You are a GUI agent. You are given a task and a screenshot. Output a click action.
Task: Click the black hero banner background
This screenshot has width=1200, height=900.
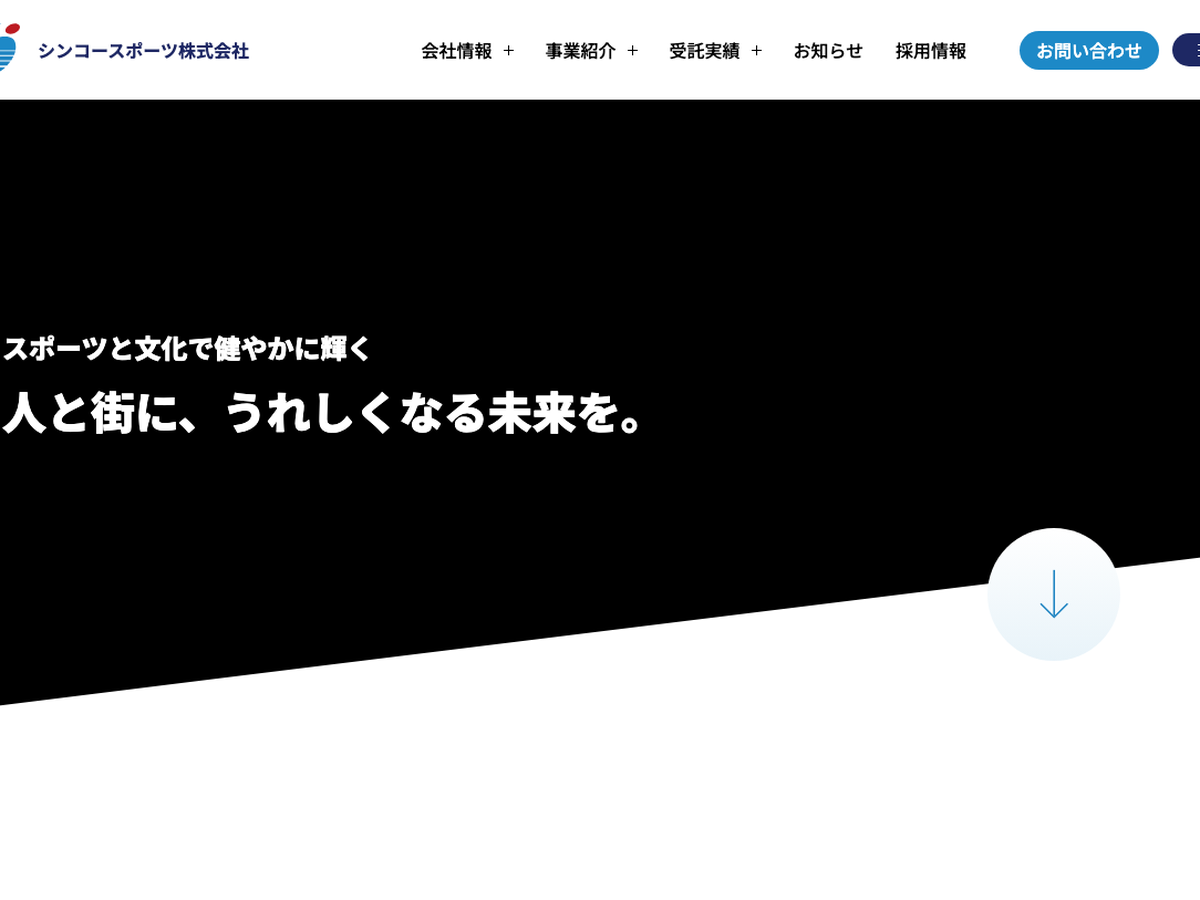tap(600, 220)
